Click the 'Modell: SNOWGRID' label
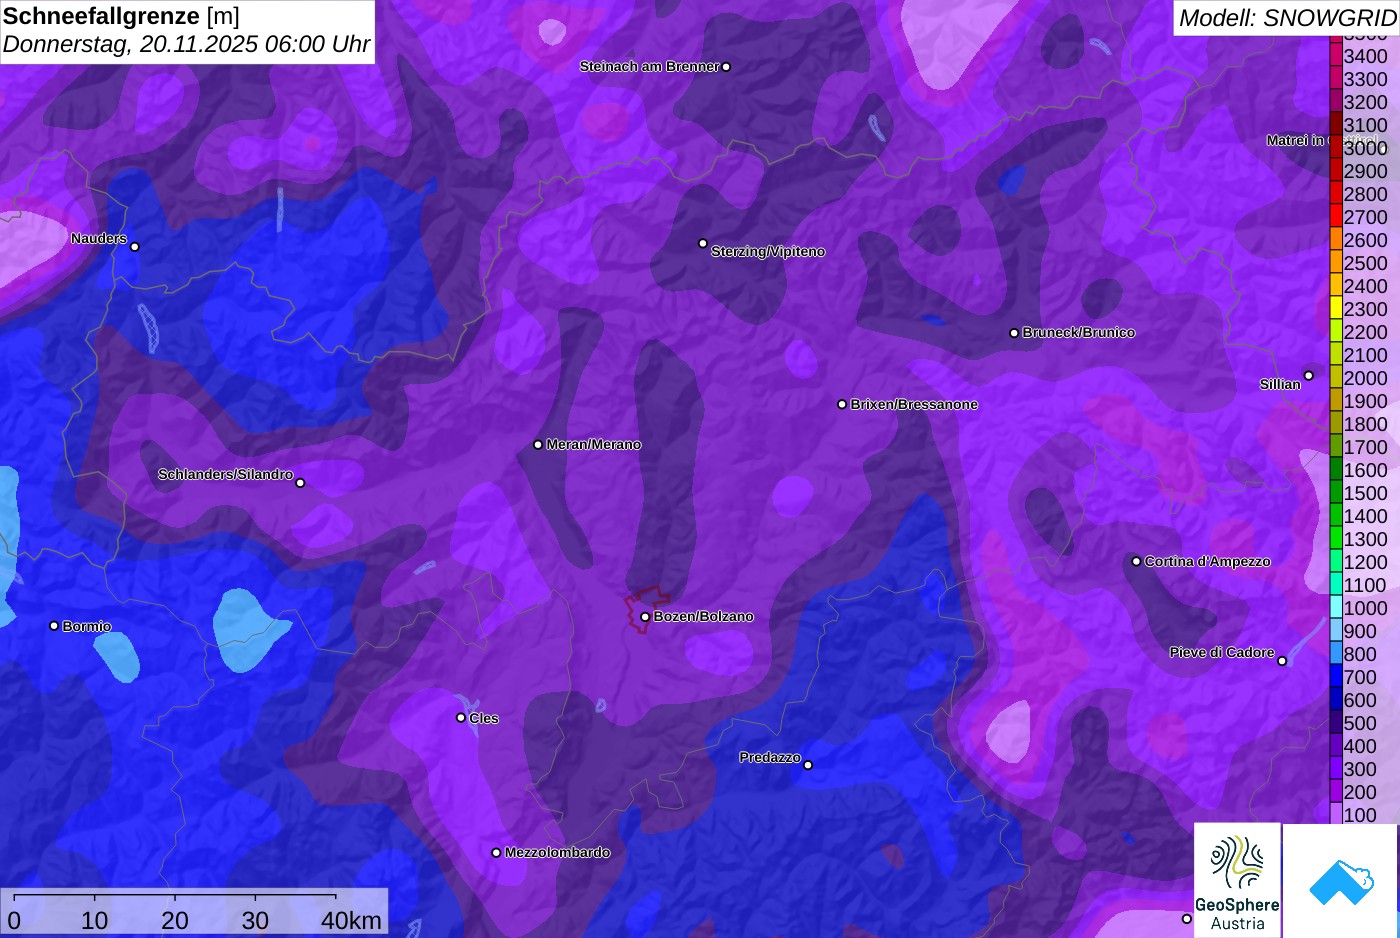The image size is (1400, 938). pos(1287,17)
